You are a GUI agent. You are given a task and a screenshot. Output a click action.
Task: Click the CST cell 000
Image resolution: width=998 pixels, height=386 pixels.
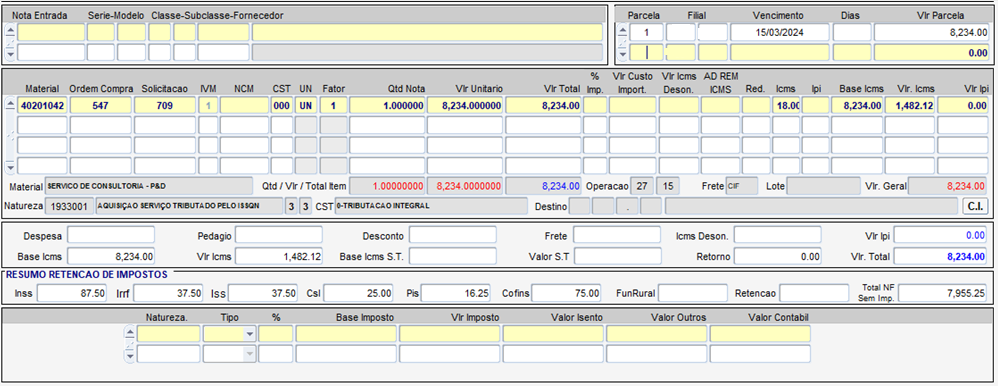point(281,106)
